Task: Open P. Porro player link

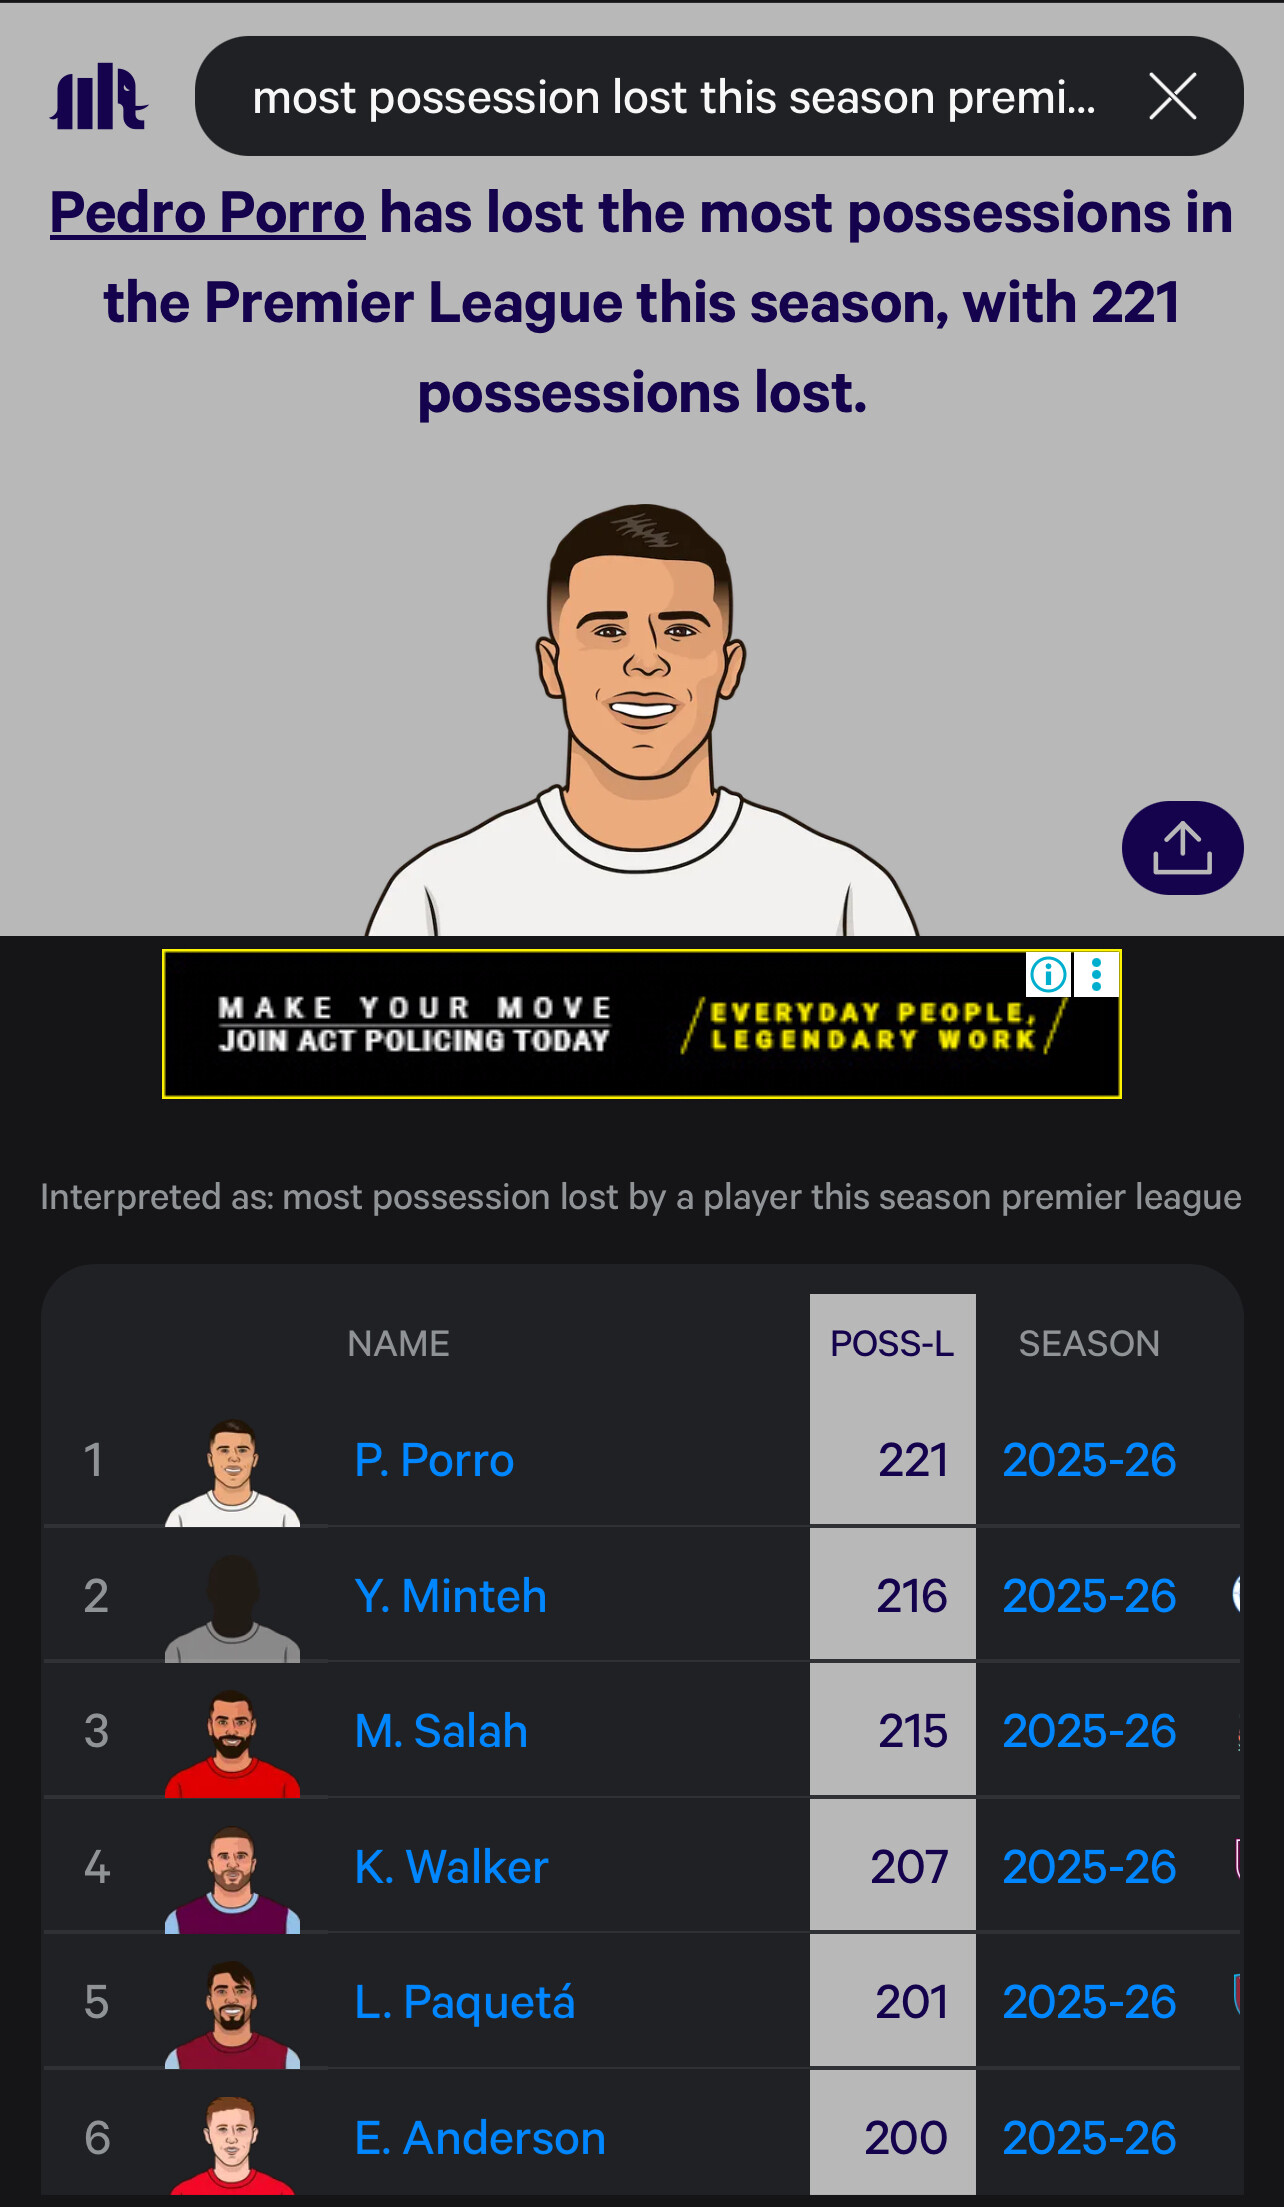Action: (434, 1460)
